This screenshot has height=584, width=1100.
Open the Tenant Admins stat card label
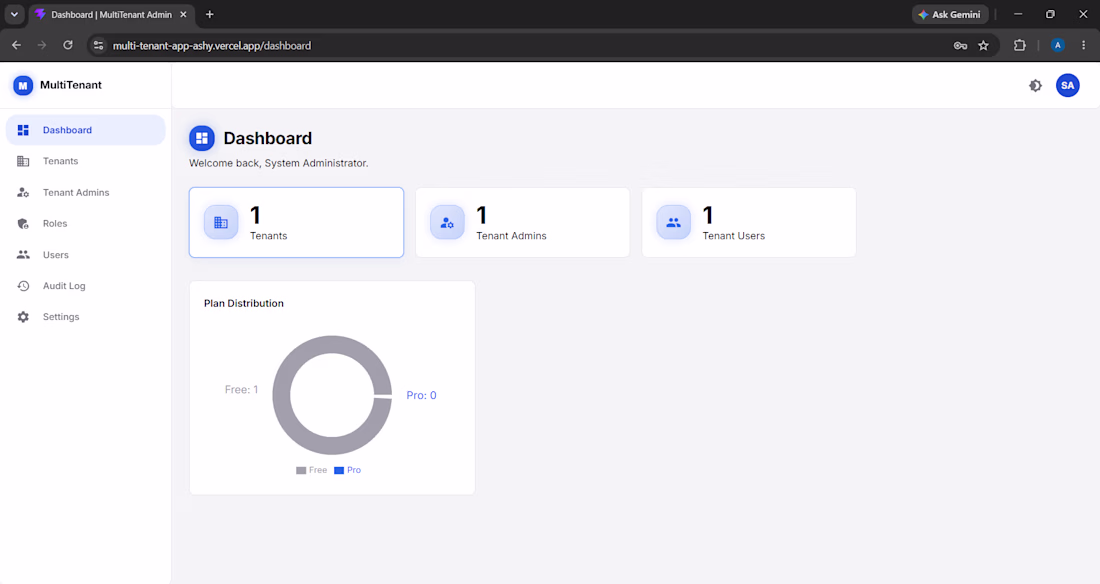[511, 236]
